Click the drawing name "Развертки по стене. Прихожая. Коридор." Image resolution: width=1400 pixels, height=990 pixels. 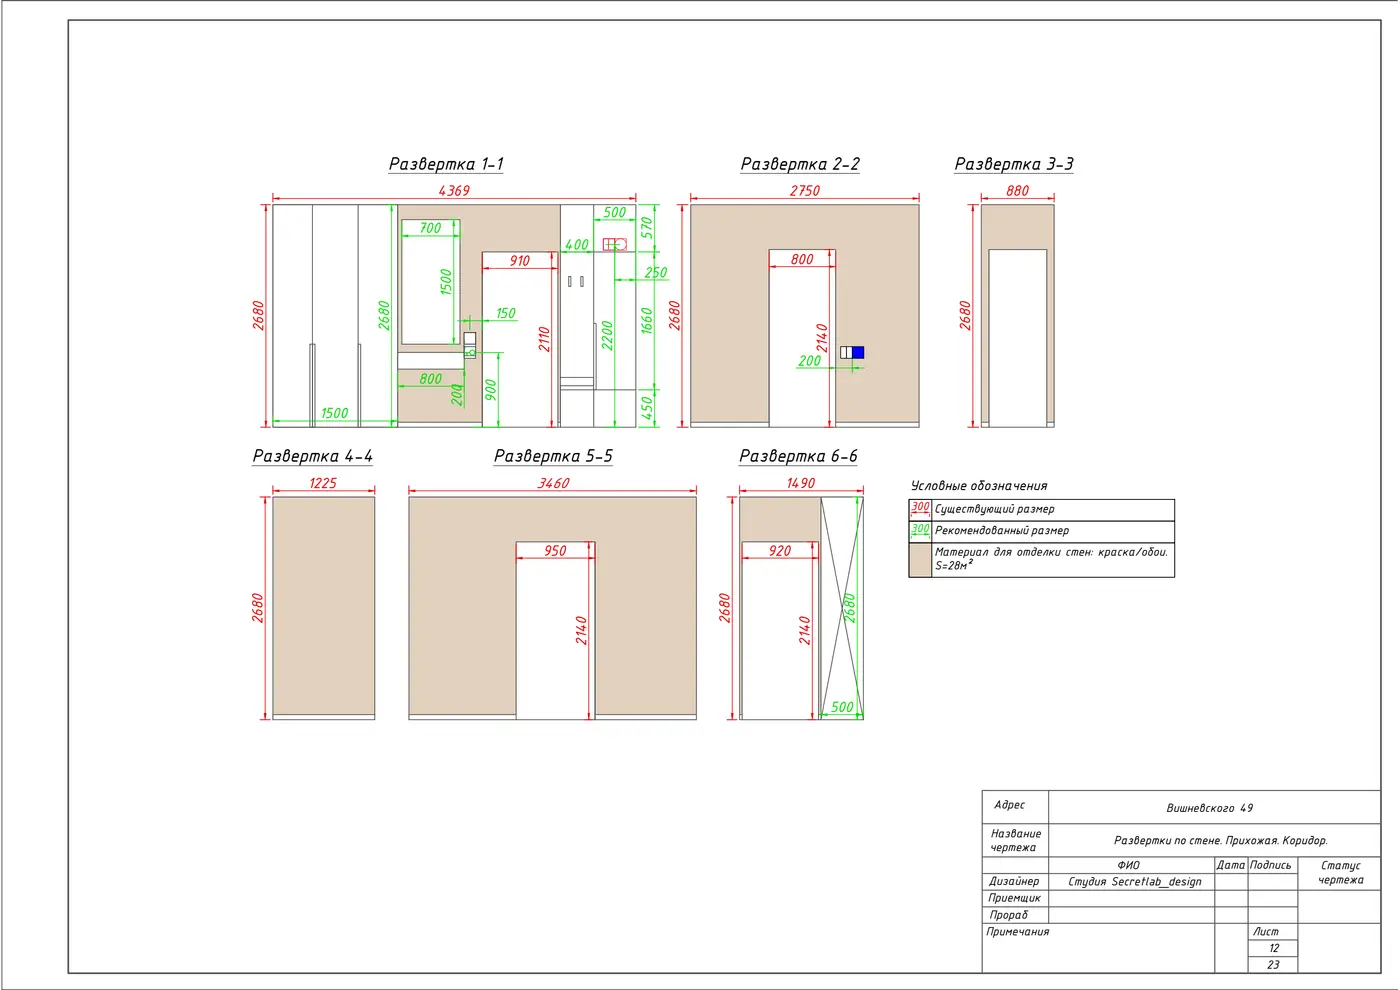[1220, 841]
